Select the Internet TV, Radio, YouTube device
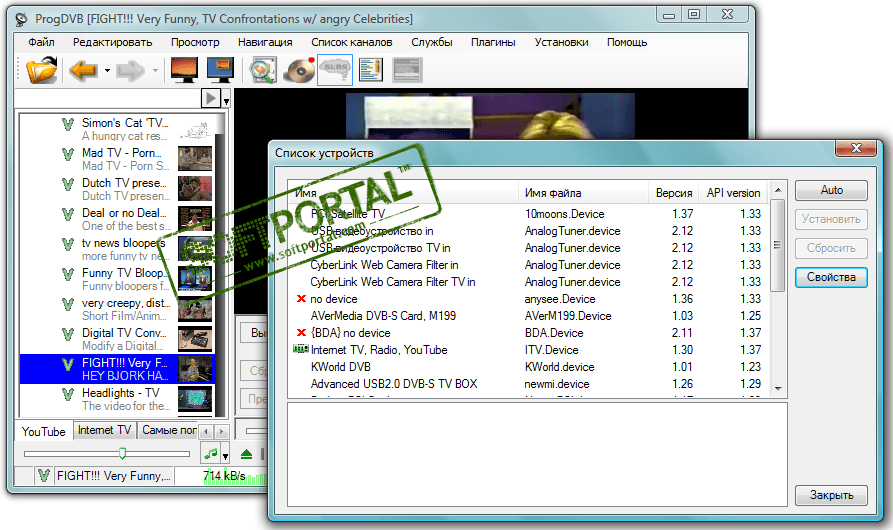 529,350
